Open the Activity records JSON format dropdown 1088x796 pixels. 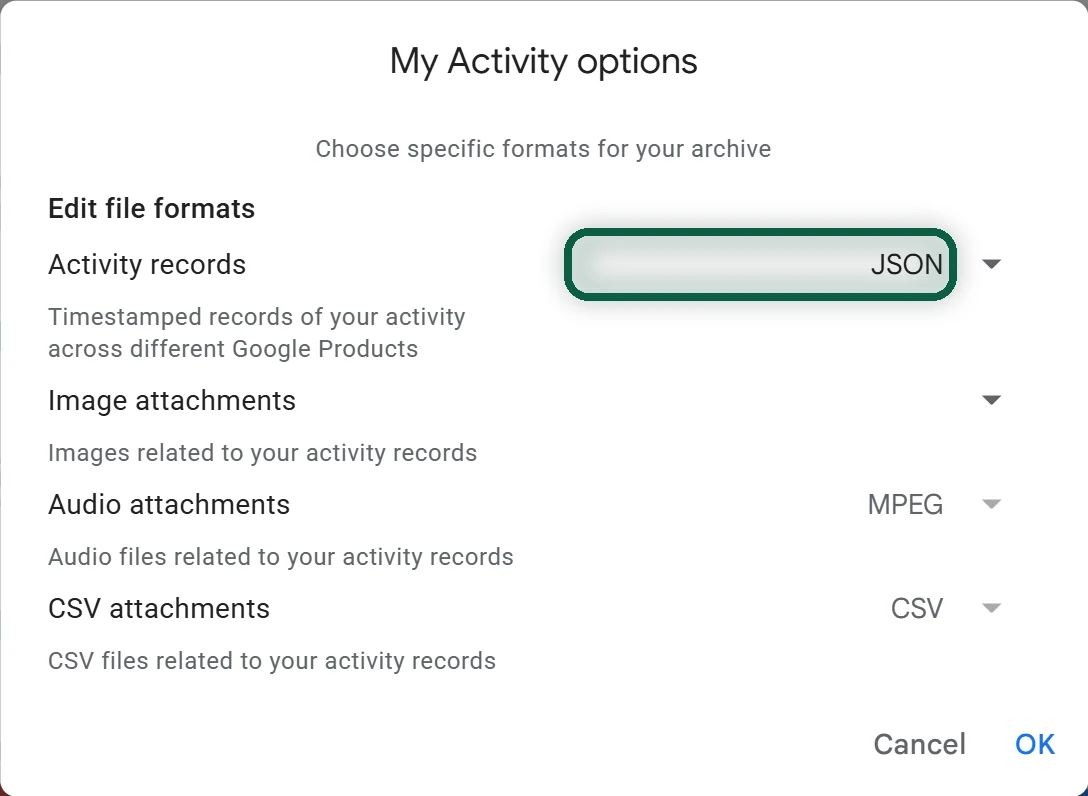(760, 264)
